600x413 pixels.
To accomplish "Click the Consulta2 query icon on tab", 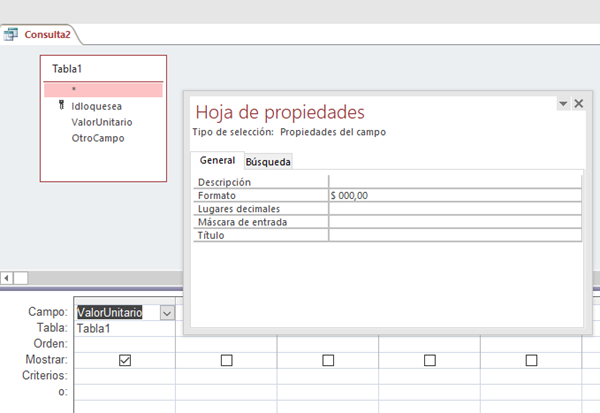I will [x=11, y=35].
